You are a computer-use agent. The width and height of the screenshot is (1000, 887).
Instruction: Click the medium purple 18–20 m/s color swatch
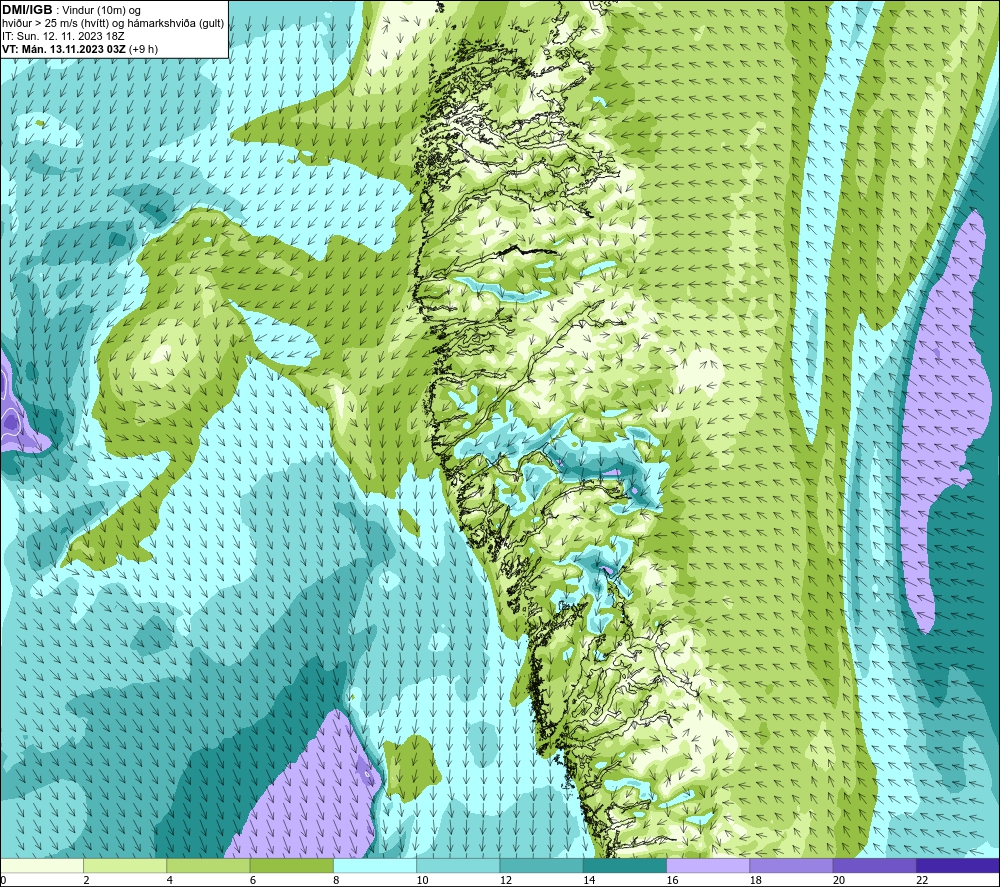point(791,866)
